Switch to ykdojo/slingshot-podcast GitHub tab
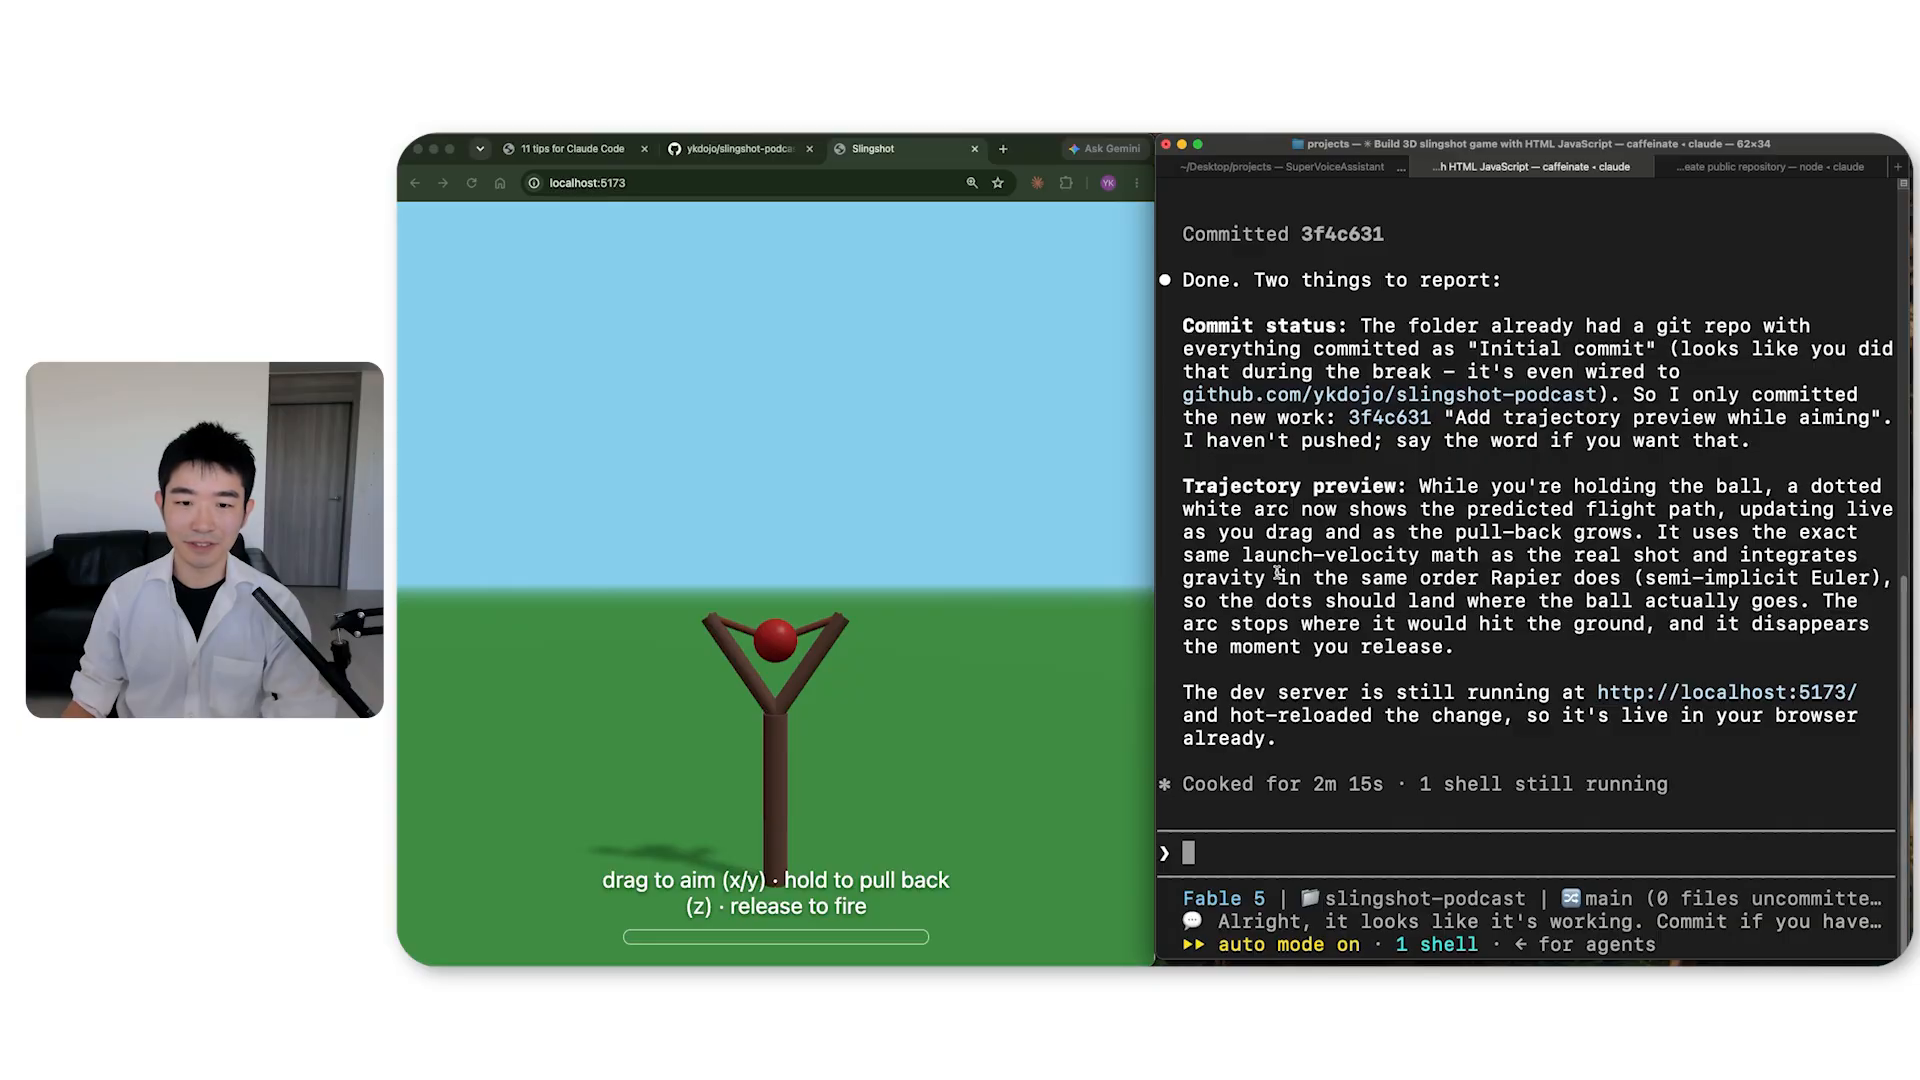 pyautogui.click(x=740, y=149)
